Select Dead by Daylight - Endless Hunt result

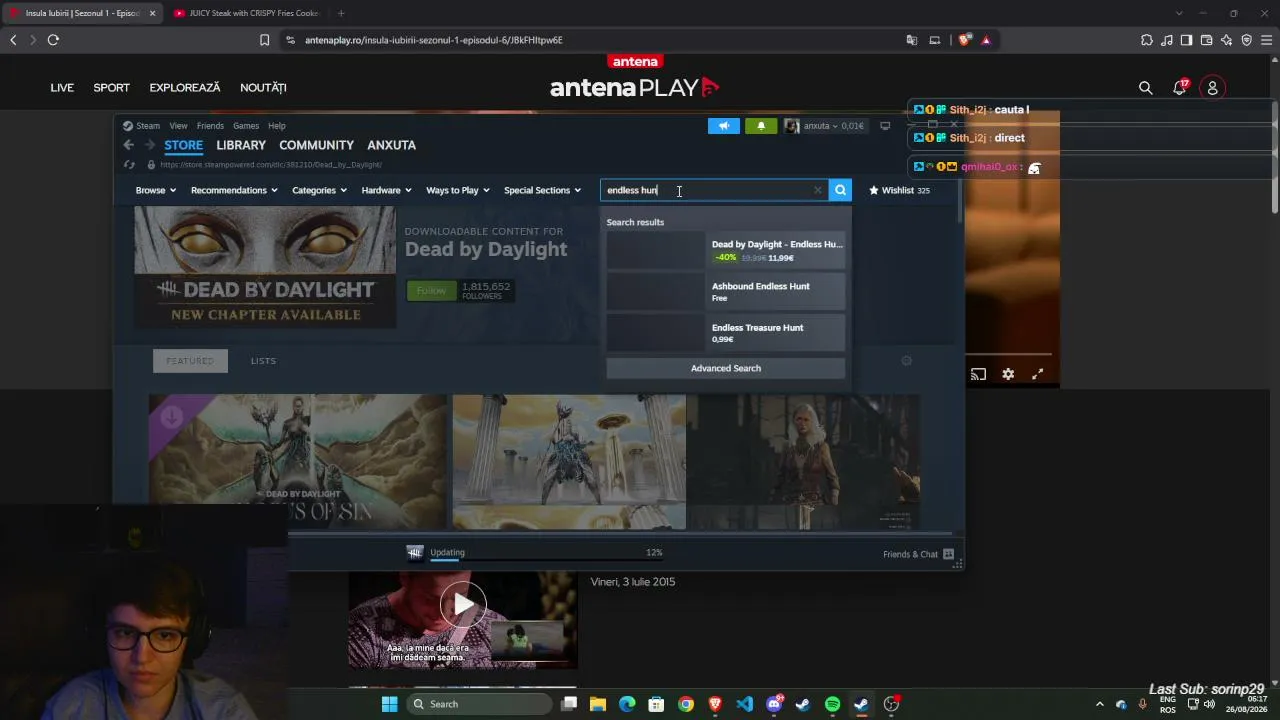(726, 250)
